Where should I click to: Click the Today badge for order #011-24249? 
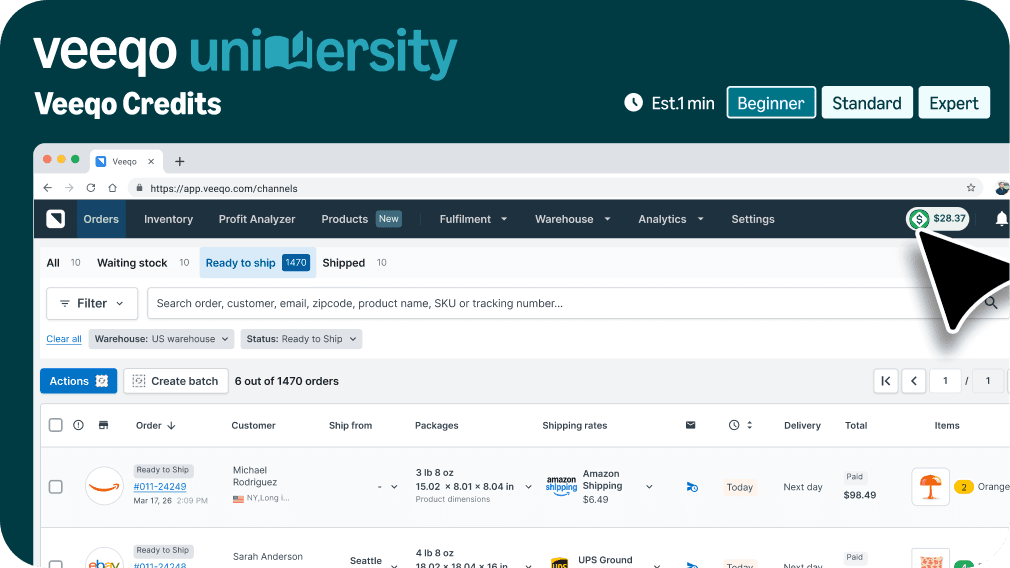pyautogui.click(x=739, y=487)
